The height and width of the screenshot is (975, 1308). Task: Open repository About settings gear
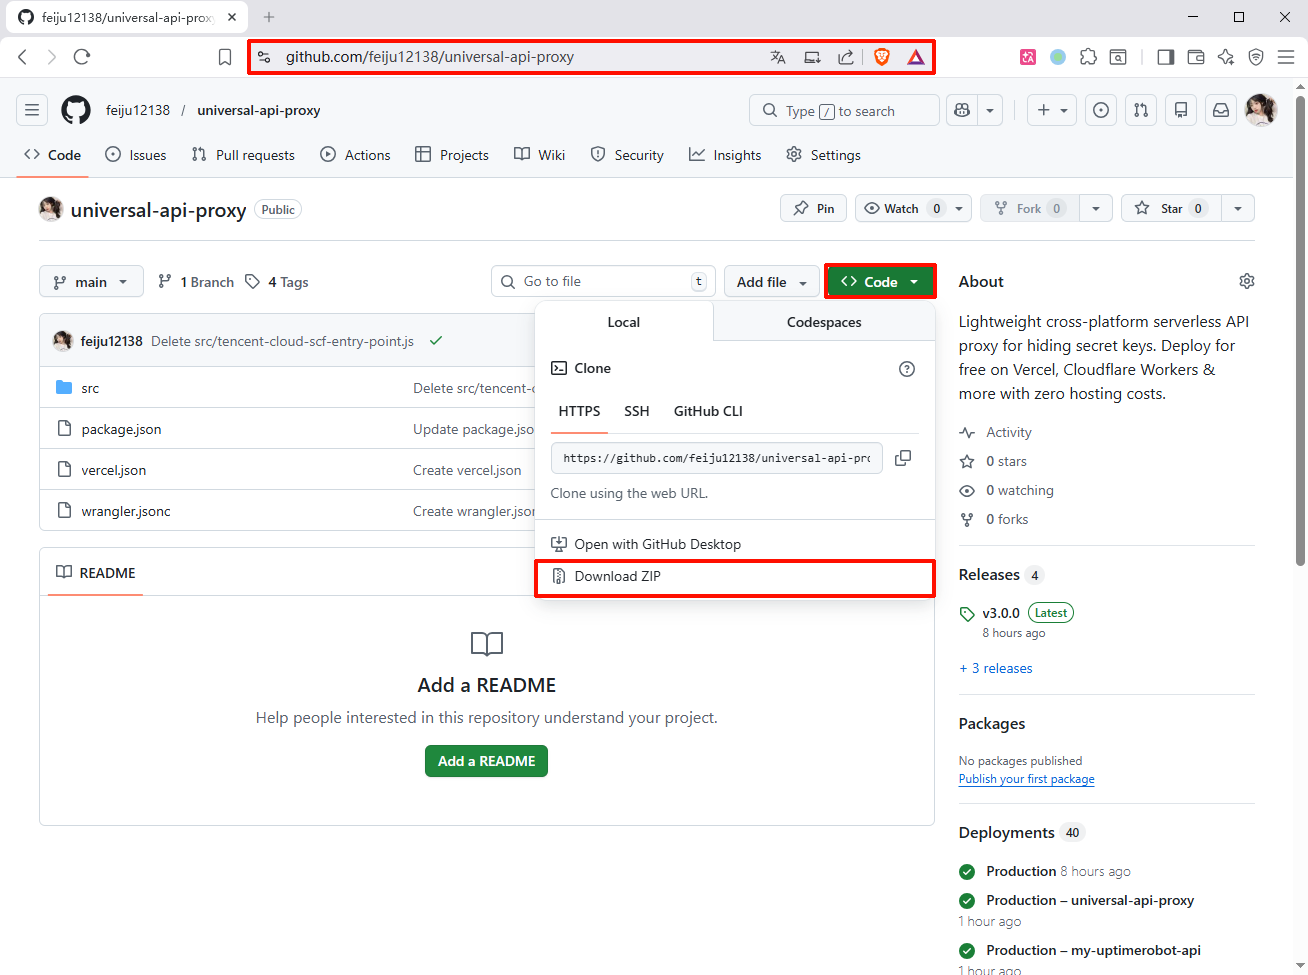tap(1246, 282)
